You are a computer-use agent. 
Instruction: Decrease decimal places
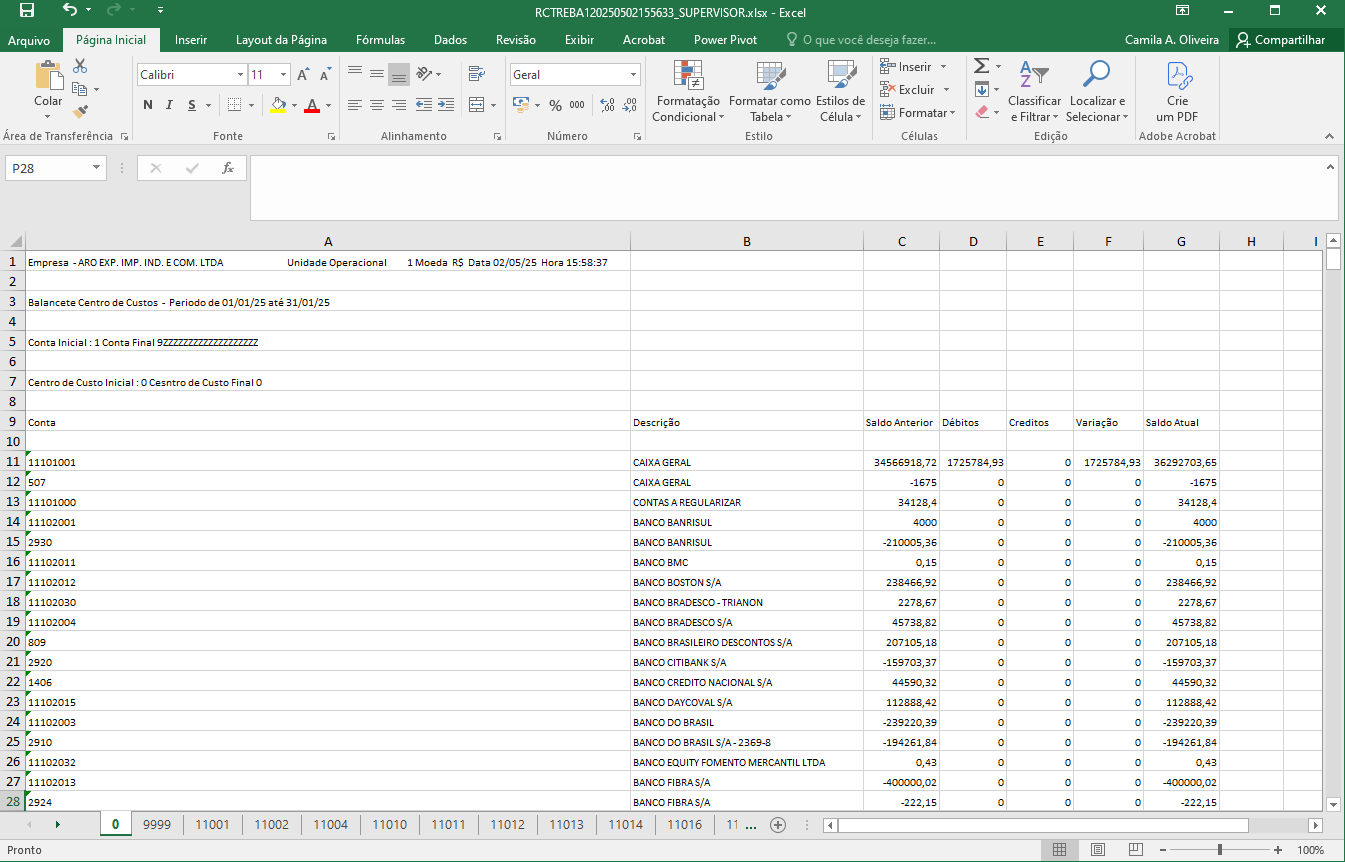coord(630,105)
